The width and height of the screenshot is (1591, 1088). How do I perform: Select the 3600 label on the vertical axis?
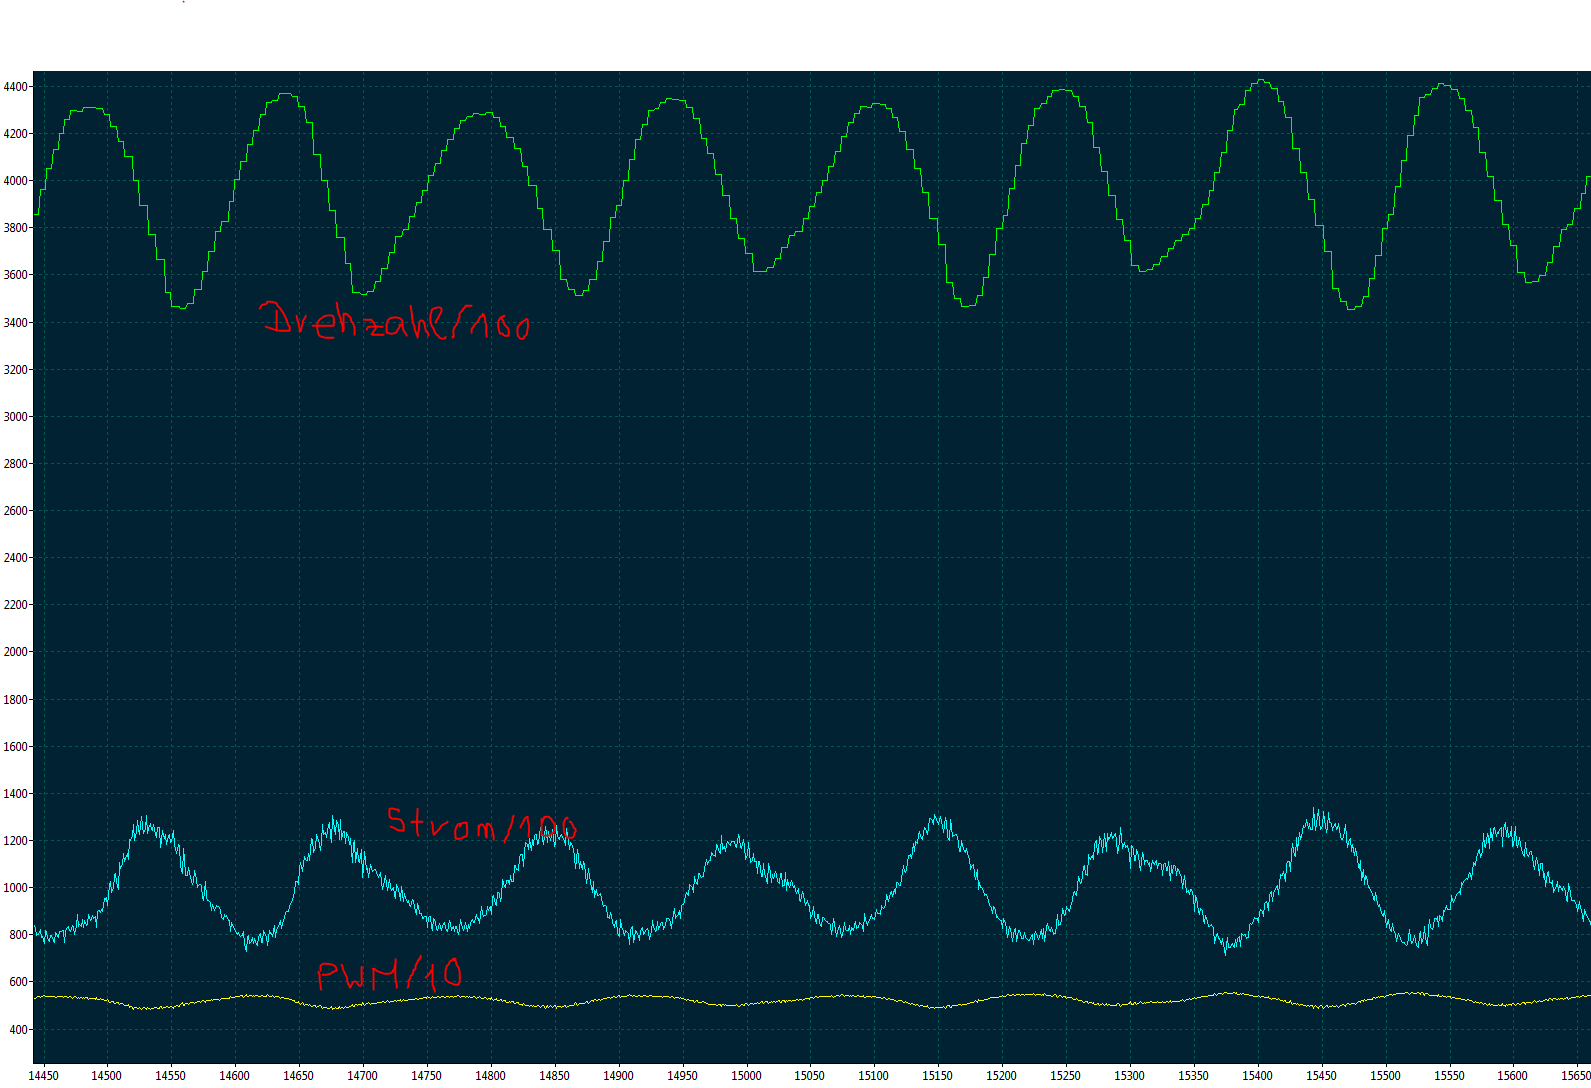(16, 275)
